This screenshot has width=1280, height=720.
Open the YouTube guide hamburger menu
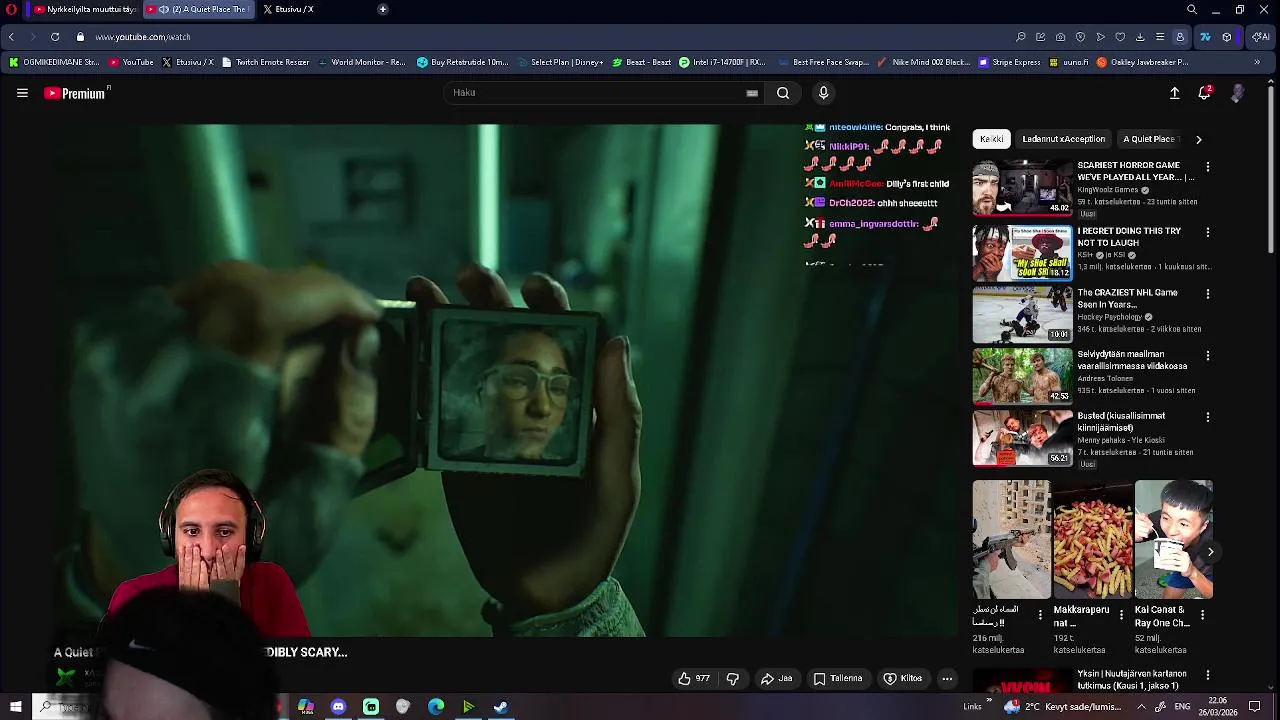(x=22, y=93)
